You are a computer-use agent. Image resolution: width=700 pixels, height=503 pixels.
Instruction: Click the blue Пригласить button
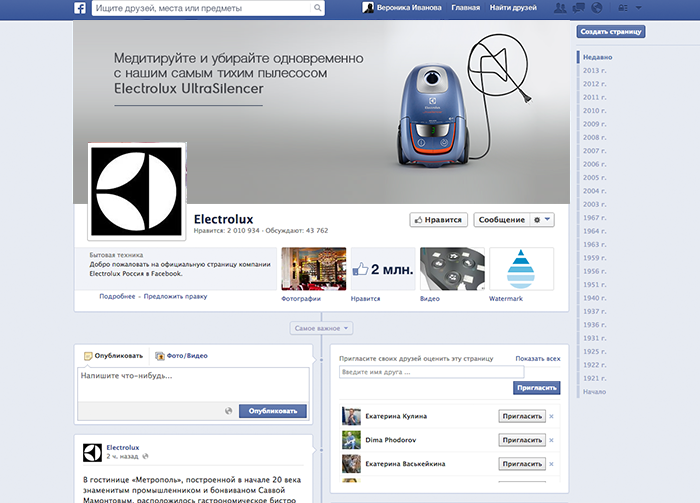click(537, 388)
